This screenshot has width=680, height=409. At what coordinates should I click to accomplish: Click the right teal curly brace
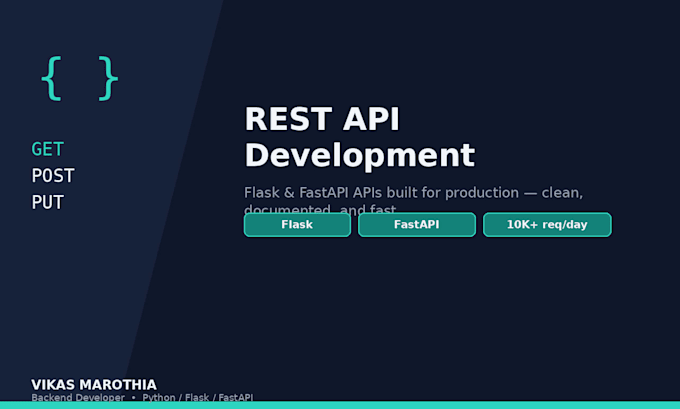tap(108, 79)
